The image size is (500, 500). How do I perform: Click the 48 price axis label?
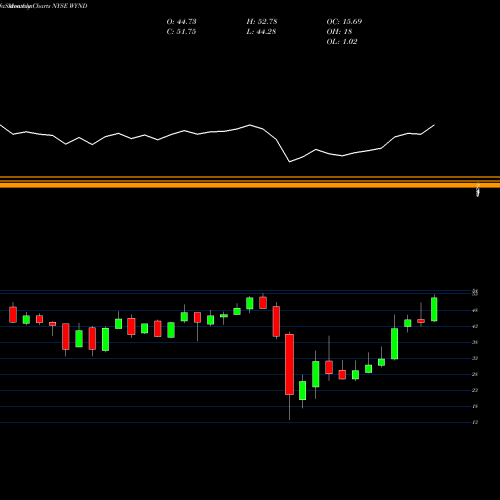pyautogui.click(x=475, y=310)
